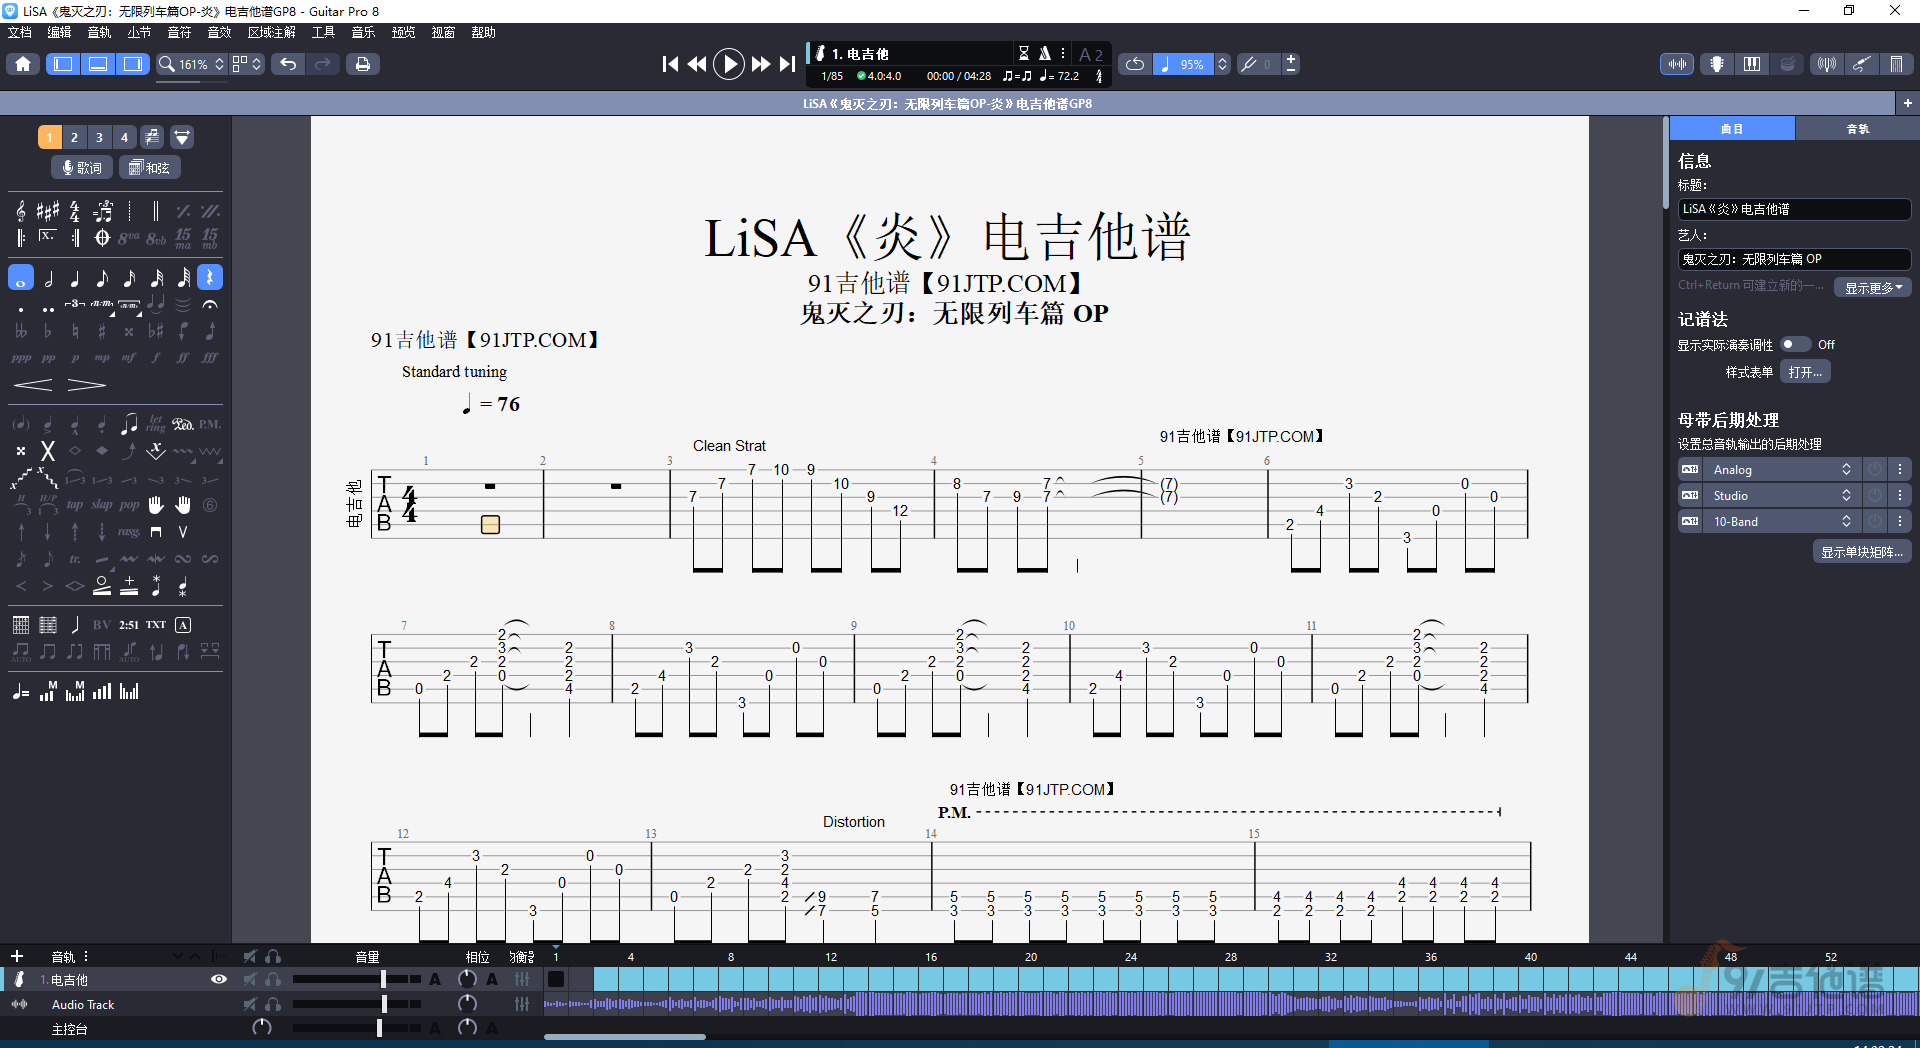Image resolution: width=1920 pixels, height=1048 pixels.
Task: Insert the coda directions symbol
Action: (102, 238)
